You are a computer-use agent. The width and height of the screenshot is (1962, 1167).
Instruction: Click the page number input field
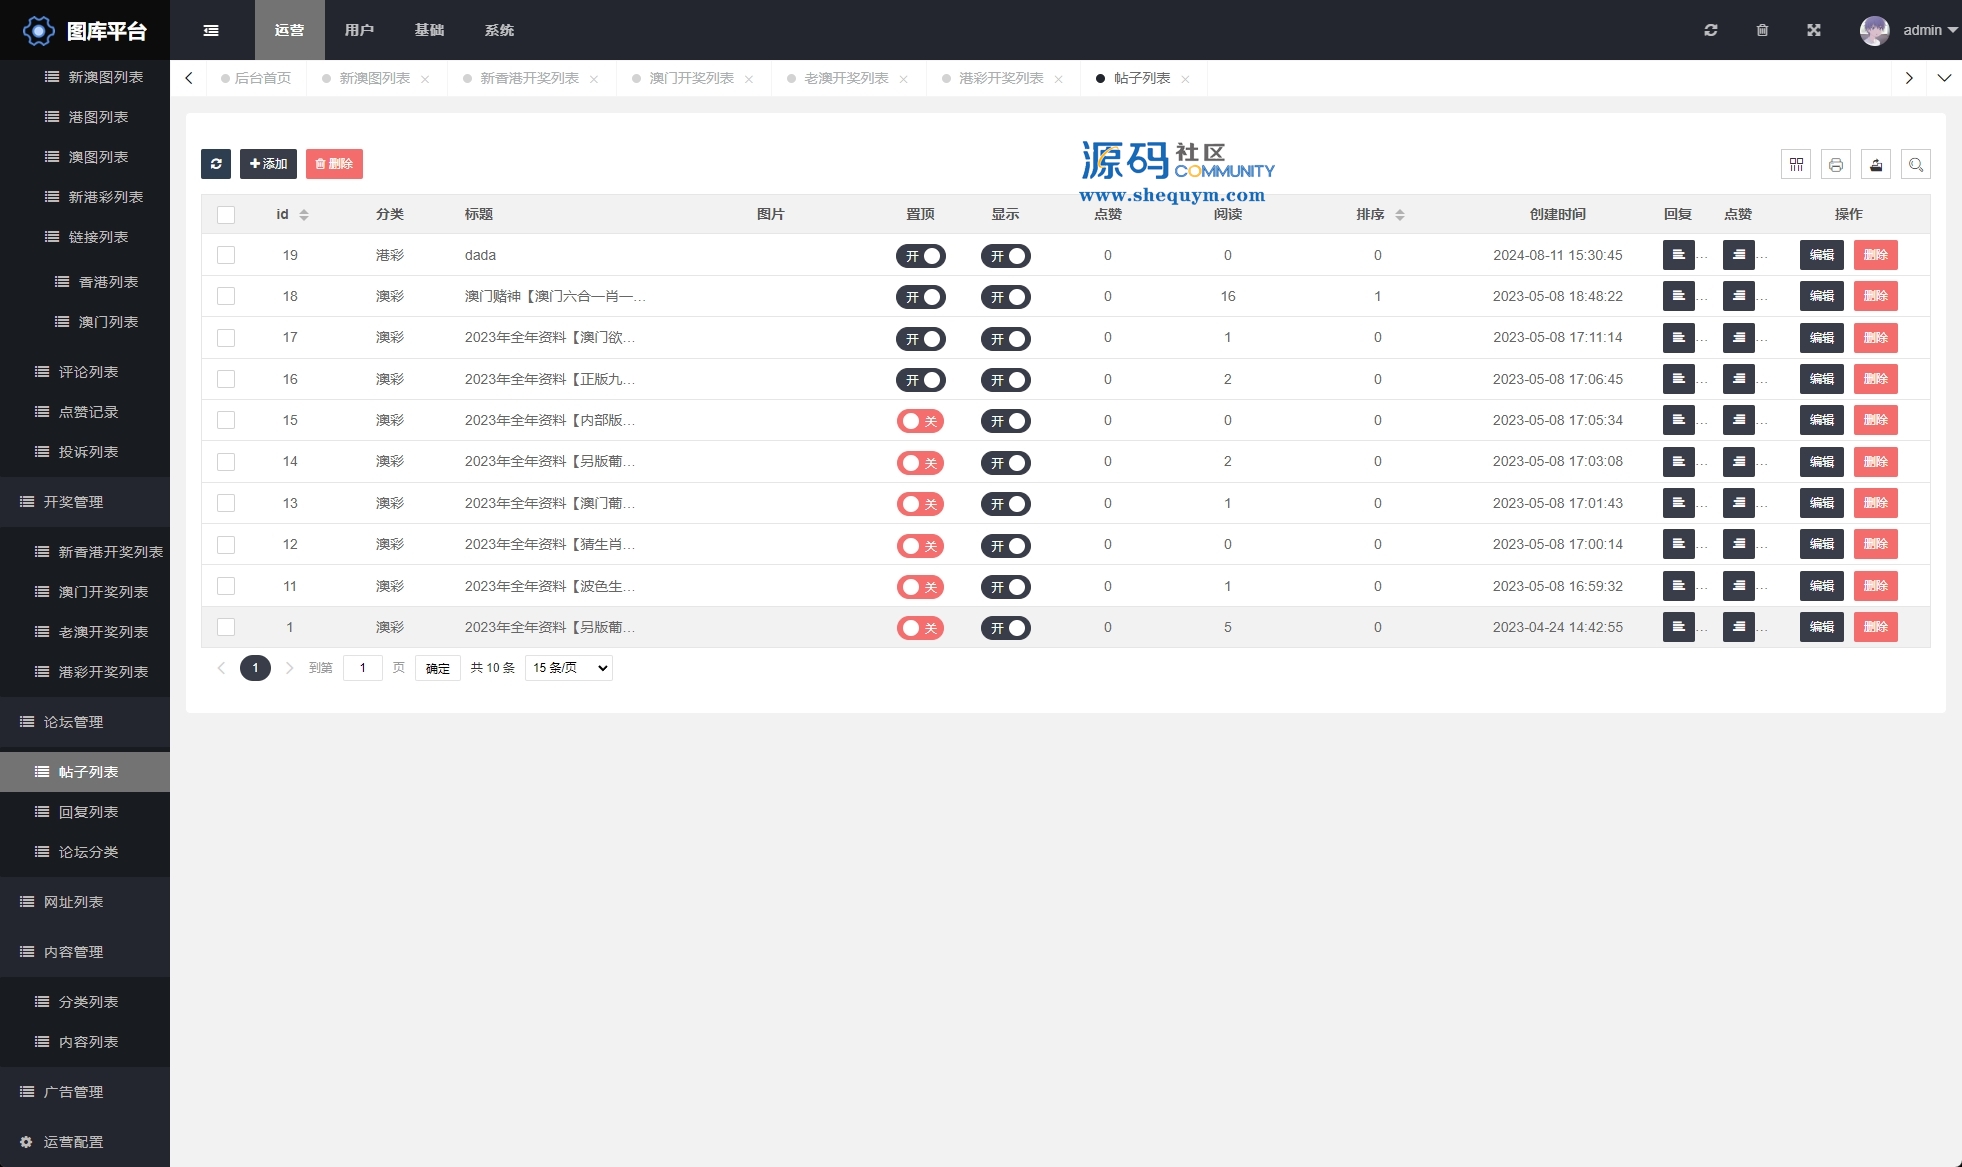(363, 668)
